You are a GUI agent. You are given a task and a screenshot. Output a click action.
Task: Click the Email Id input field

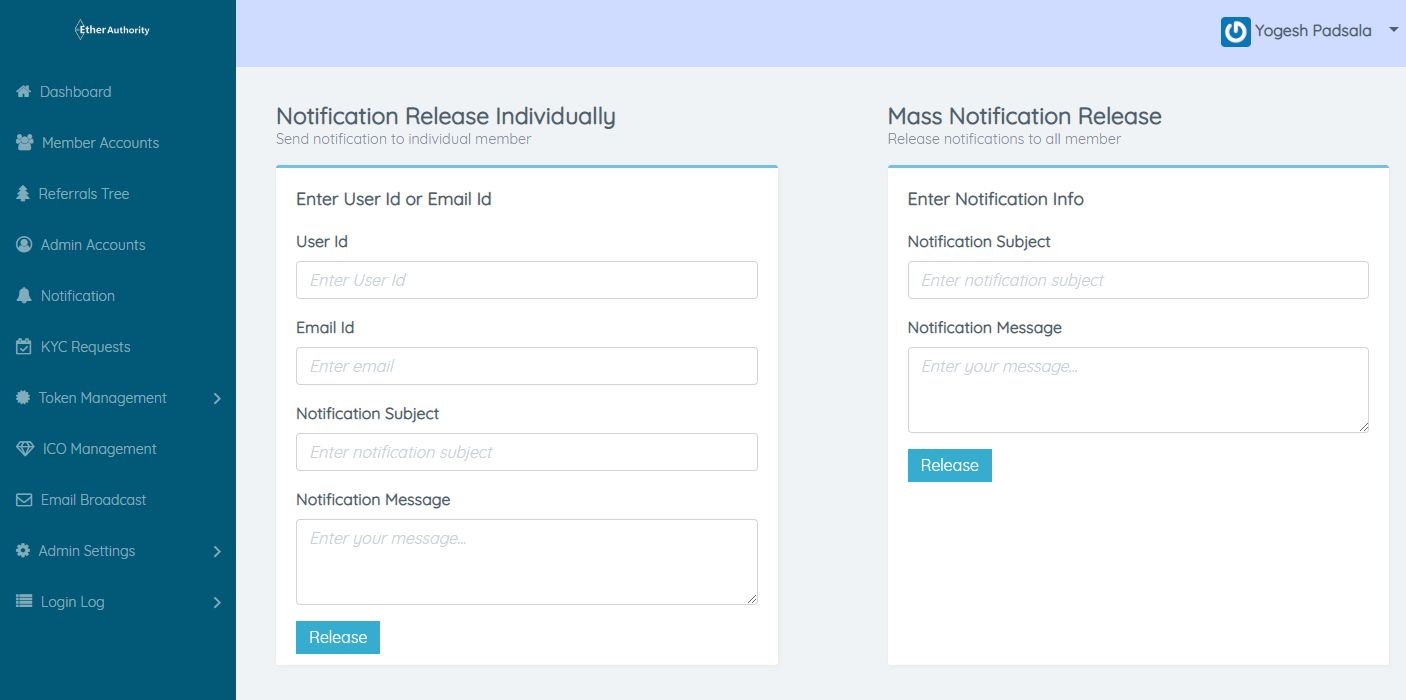526,366
